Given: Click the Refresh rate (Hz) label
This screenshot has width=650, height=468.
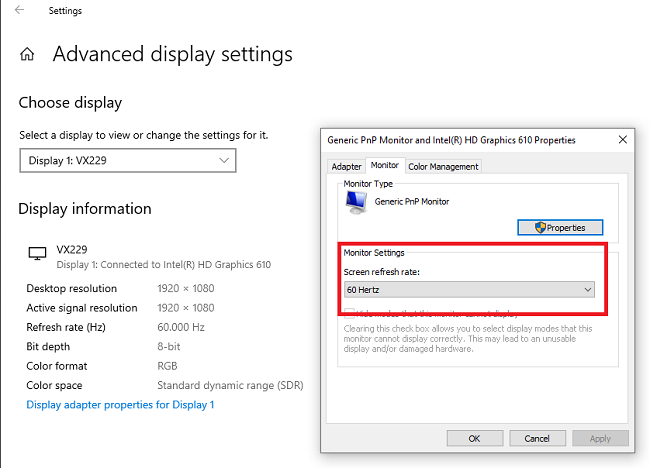Looking at the screenshot, I should tap(66, 327).
